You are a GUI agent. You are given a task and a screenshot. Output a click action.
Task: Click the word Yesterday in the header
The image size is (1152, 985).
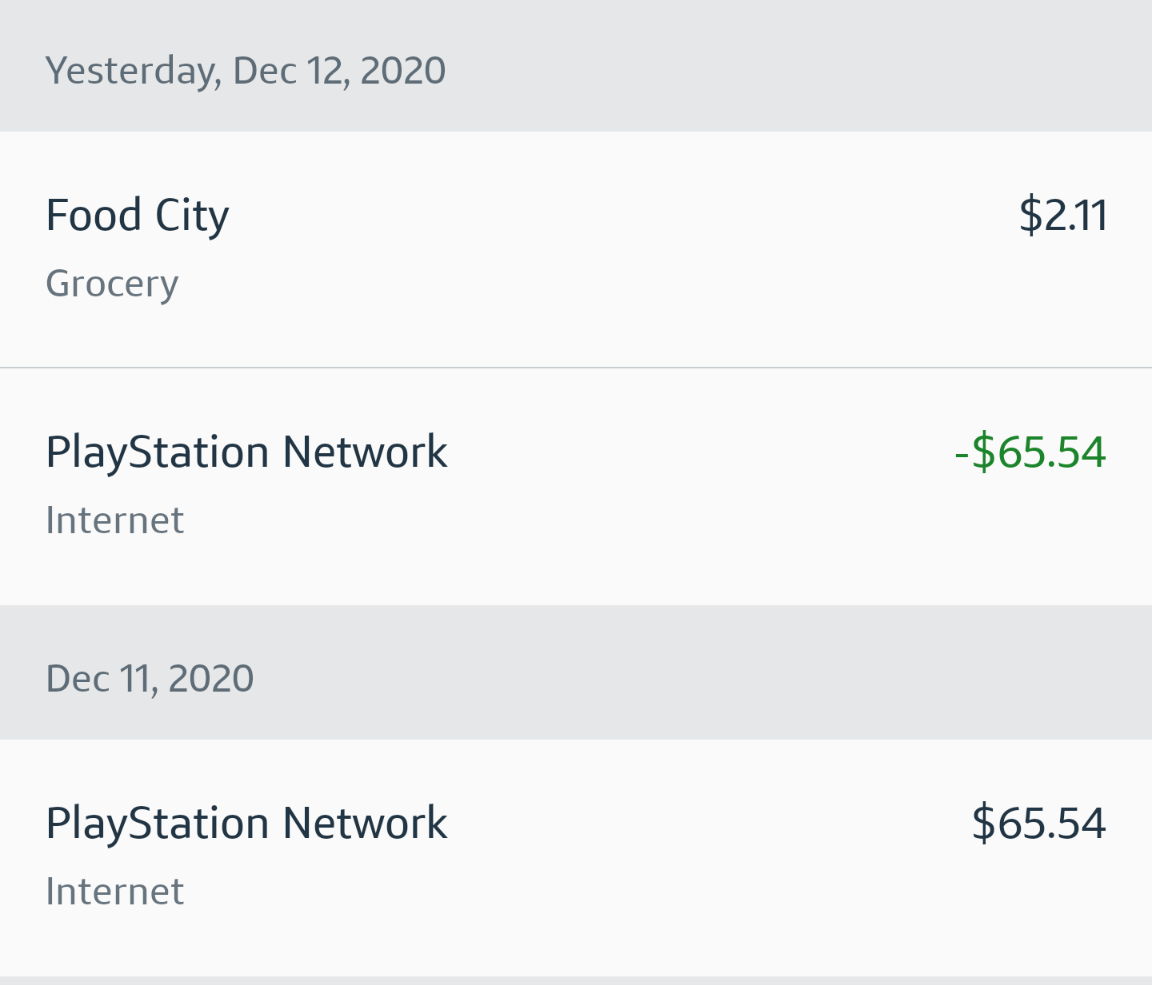[x=133, y=71]
